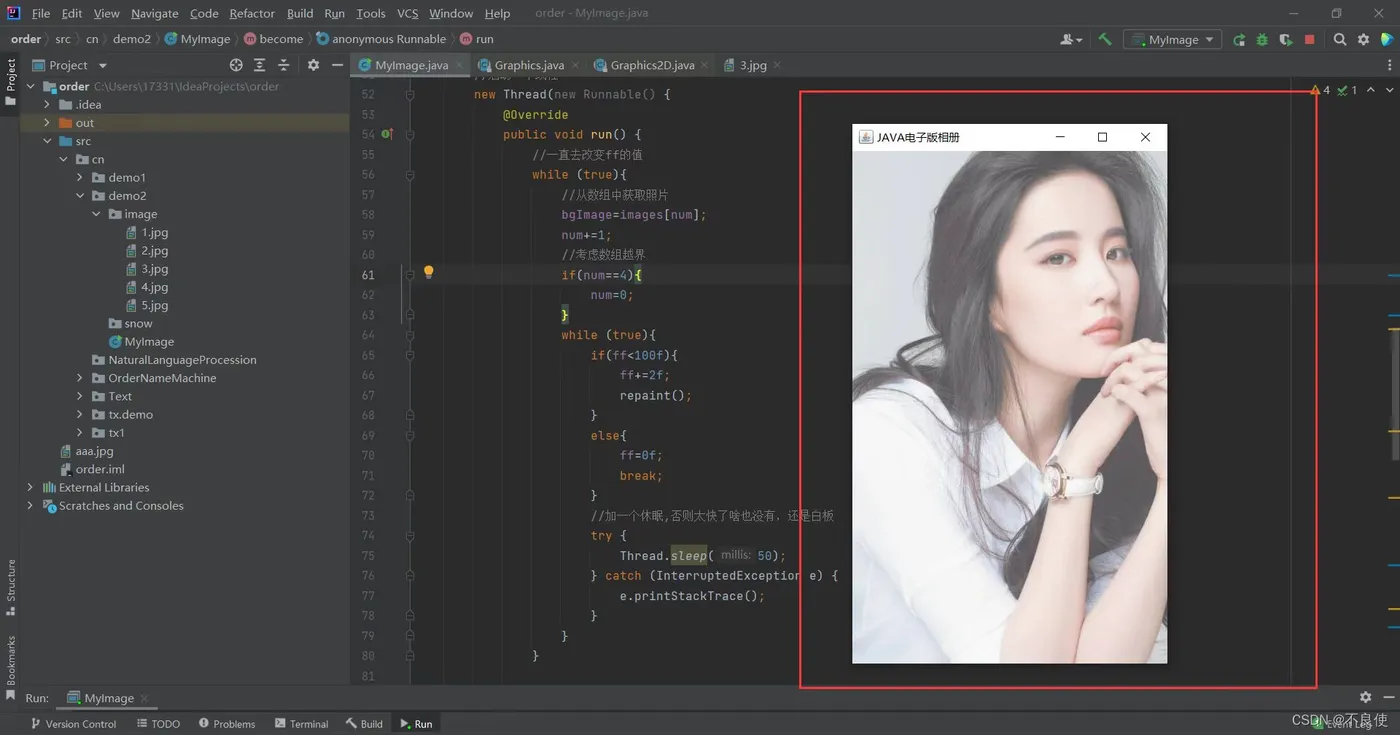Click Collapse All icon in Project panel

tap(284, 65)
